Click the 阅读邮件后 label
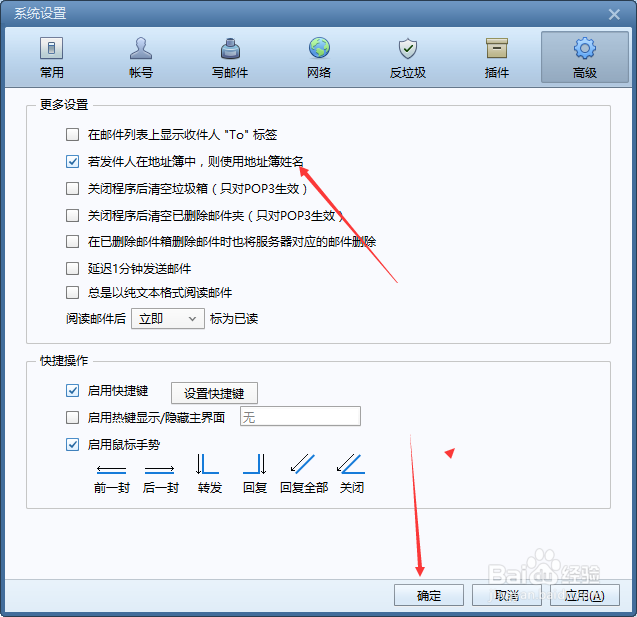The width and height of the screenshot is (637, 617). (x=96, y=319)
